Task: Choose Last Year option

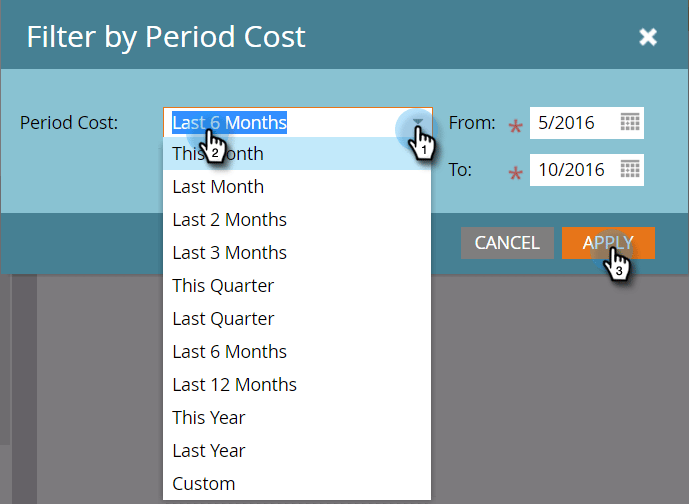Action: 297,450
